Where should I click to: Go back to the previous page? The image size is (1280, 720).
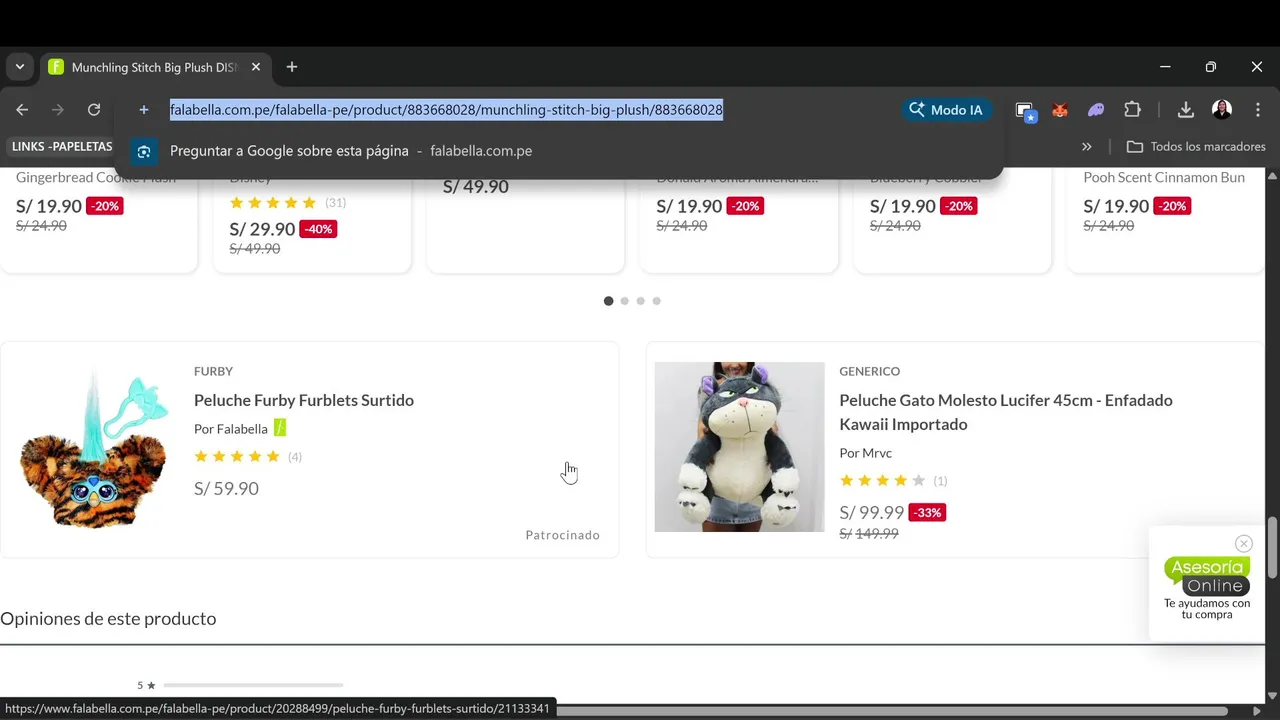pos(22,110)
